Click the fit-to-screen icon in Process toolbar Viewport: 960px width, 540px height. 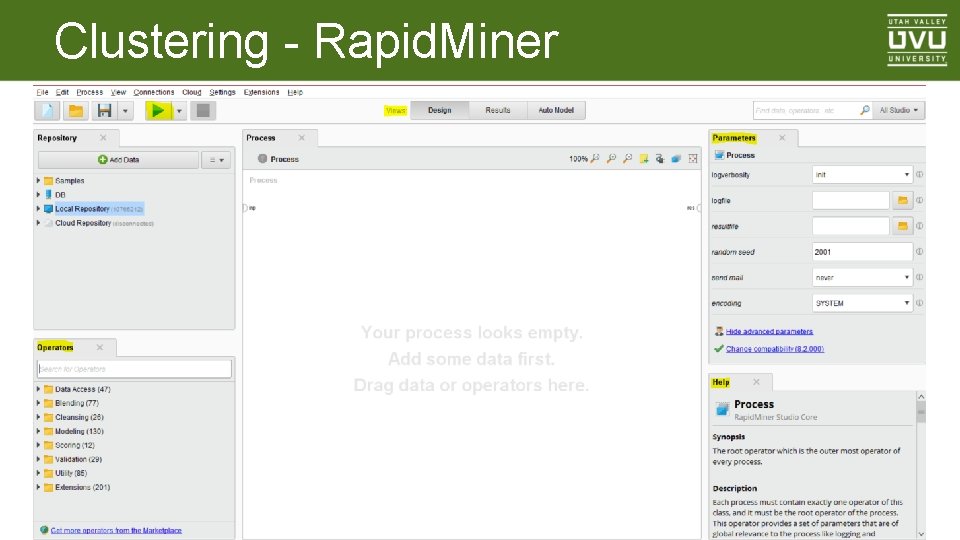[693, 159]
